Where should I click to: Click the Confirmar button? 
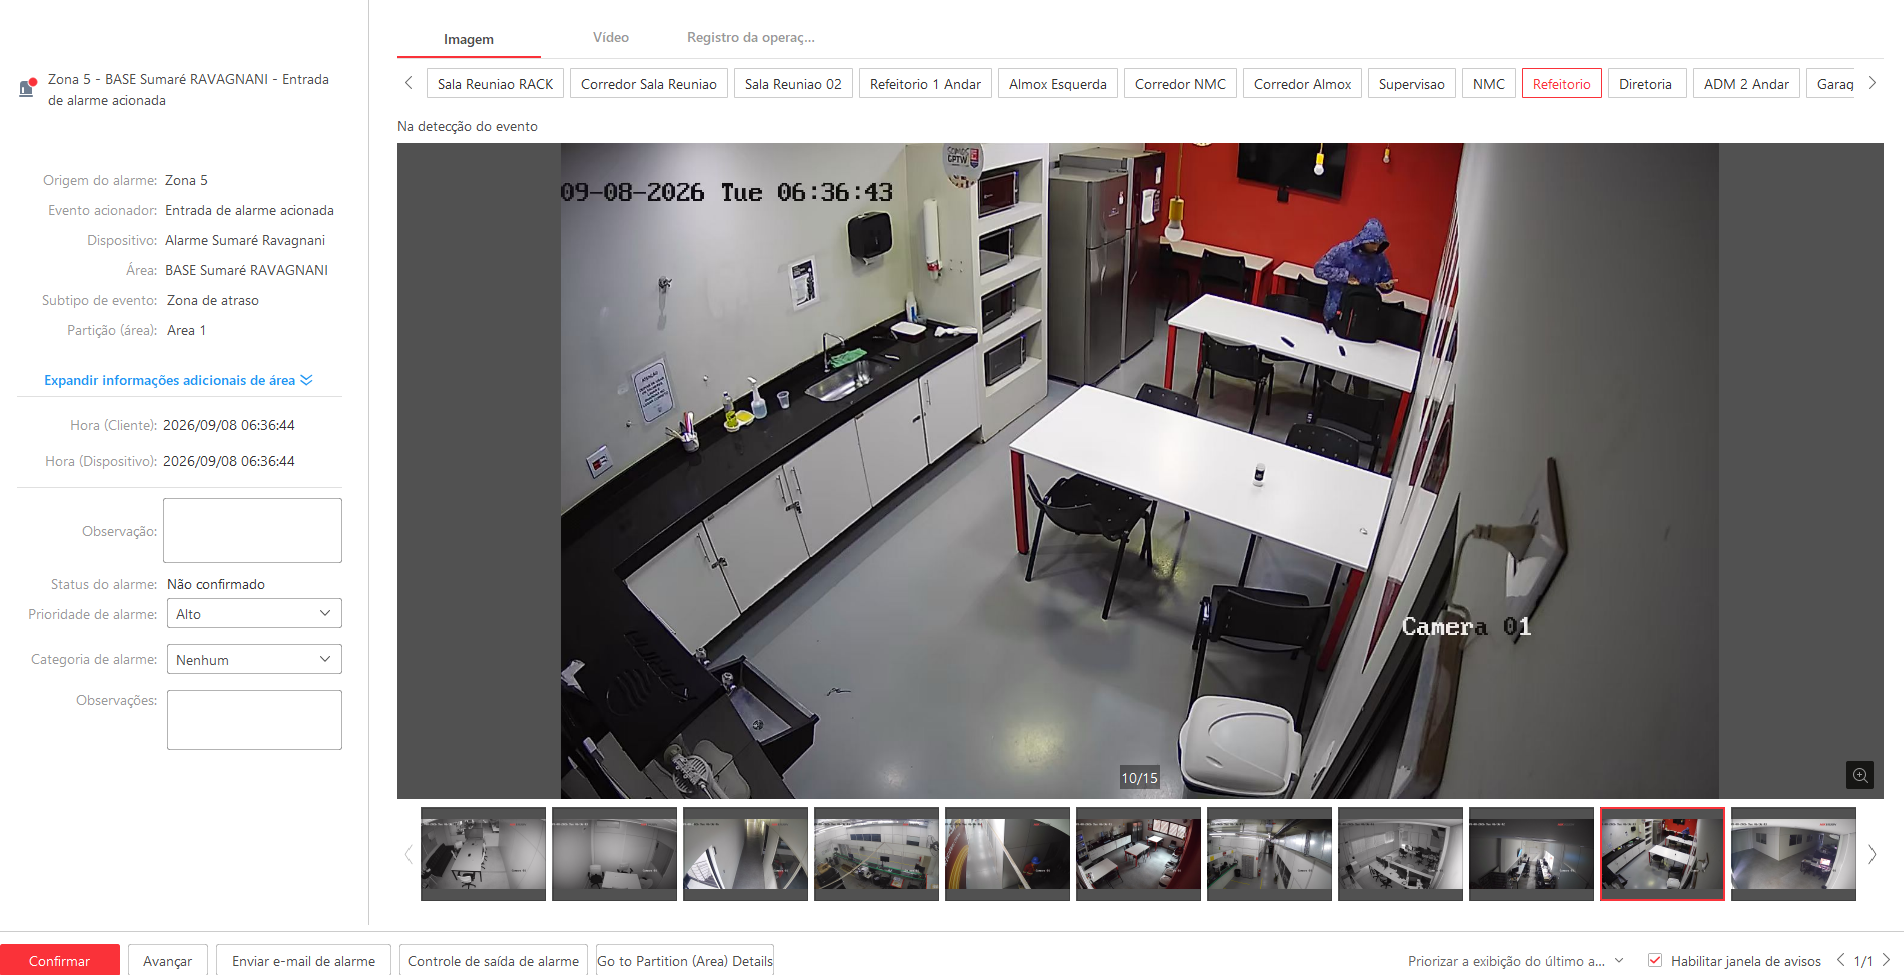[59, 960]
